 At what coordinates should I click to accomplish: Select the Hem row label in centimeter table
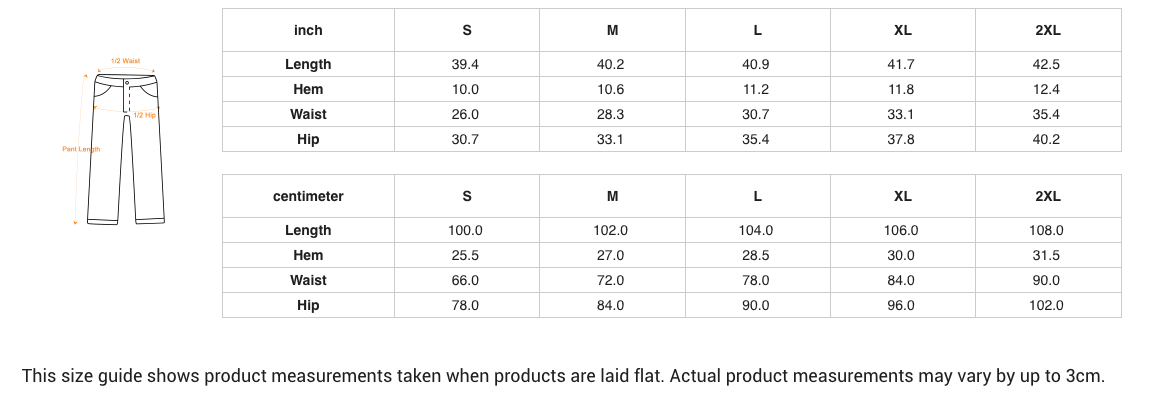(308, 255)
